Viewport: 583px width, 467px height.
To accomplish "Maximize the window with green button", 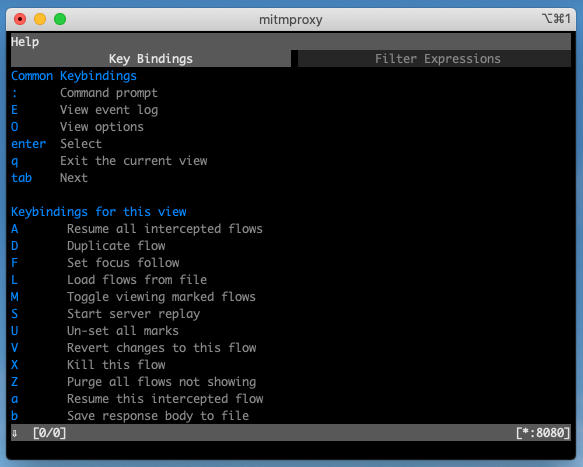I will point(60,19).
